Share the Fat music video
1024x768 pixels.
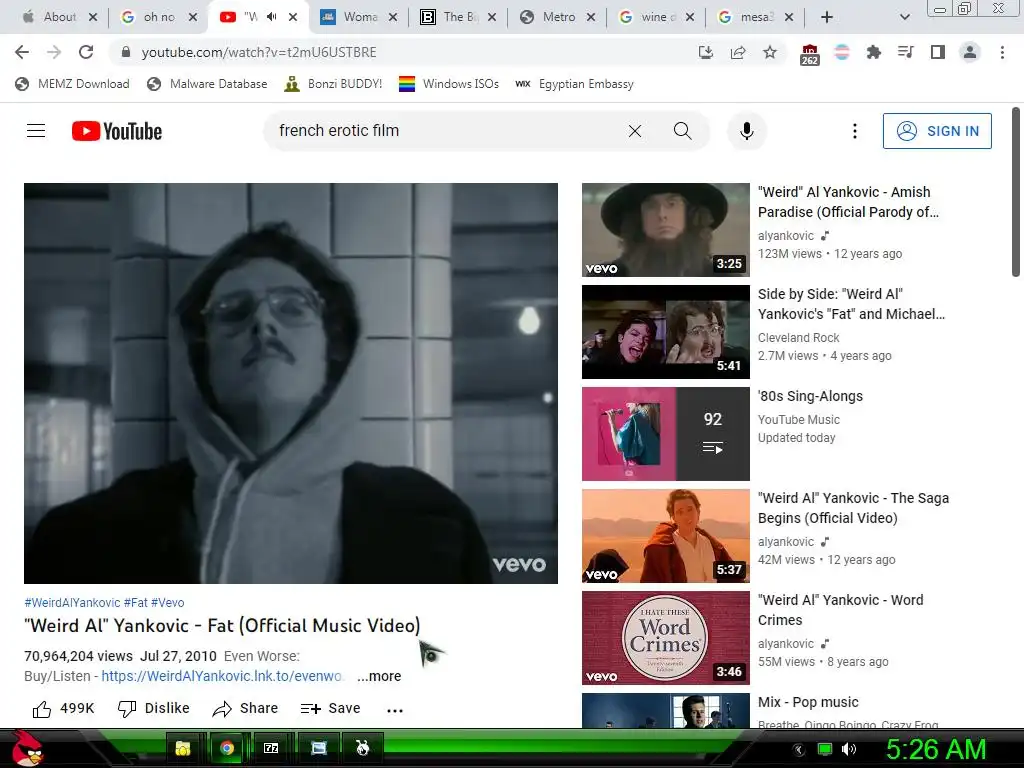[246, 709]
